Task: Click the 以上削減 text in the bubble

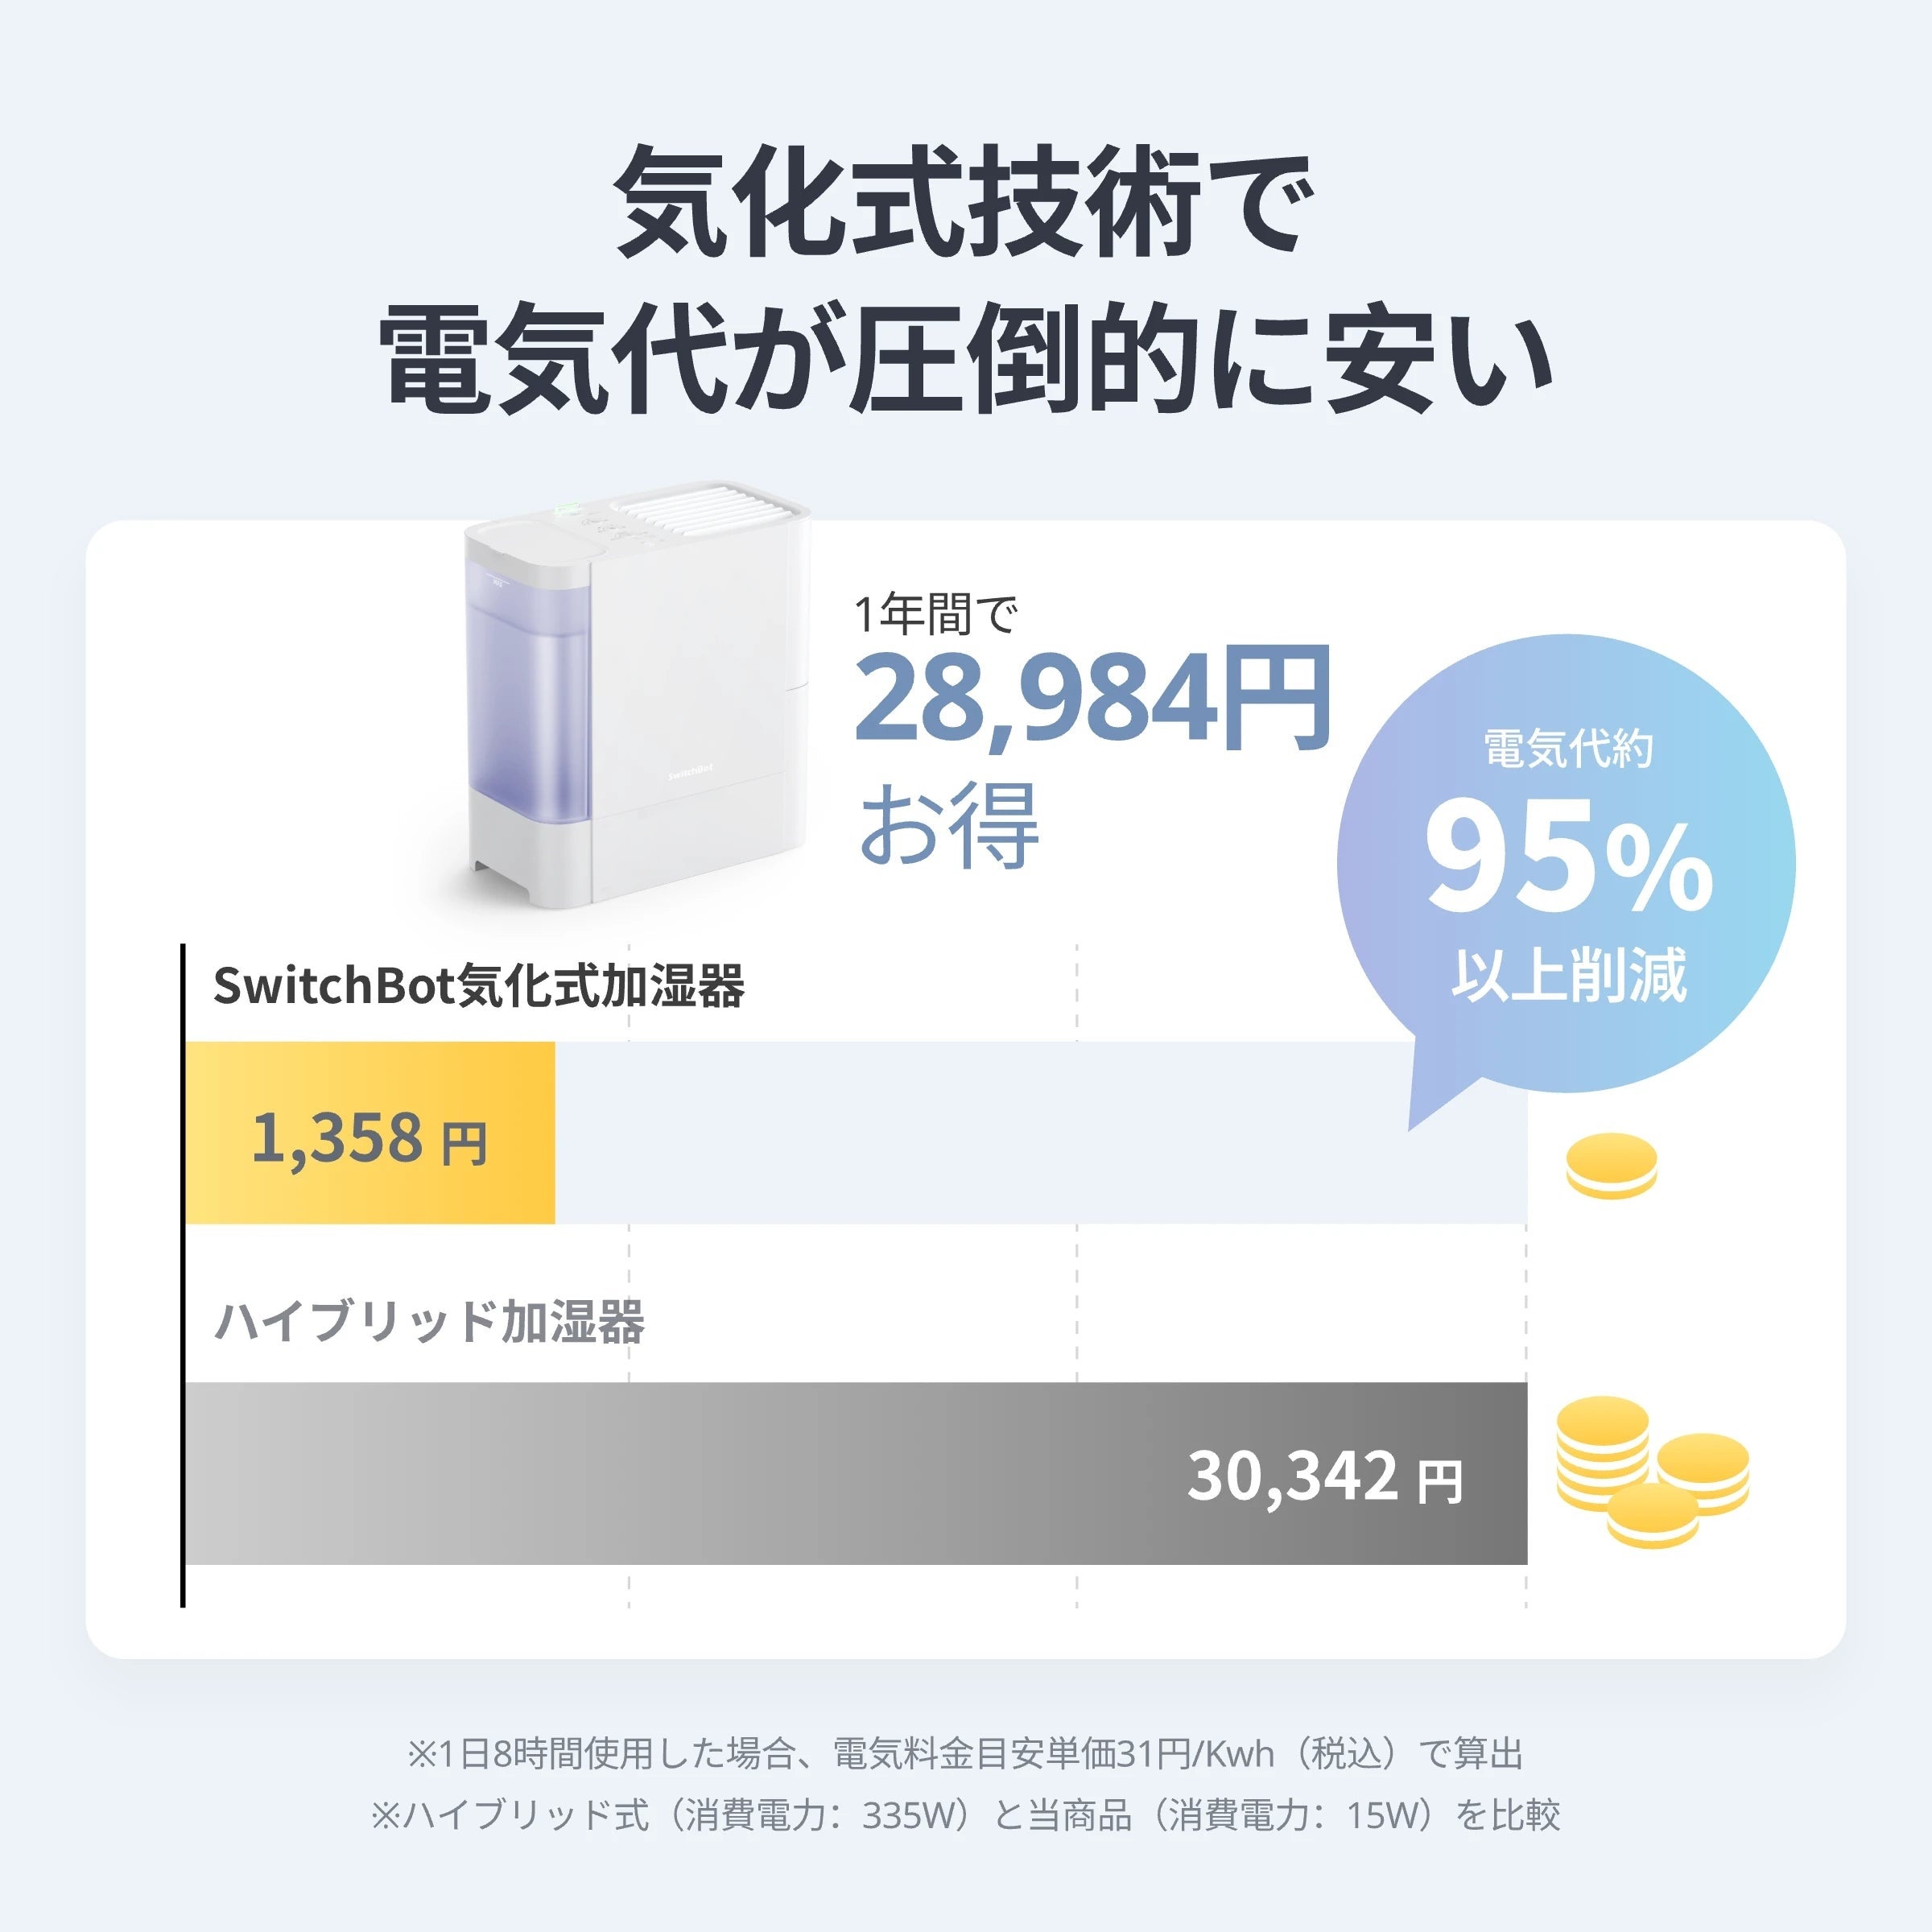Action: click(1569, 975)
